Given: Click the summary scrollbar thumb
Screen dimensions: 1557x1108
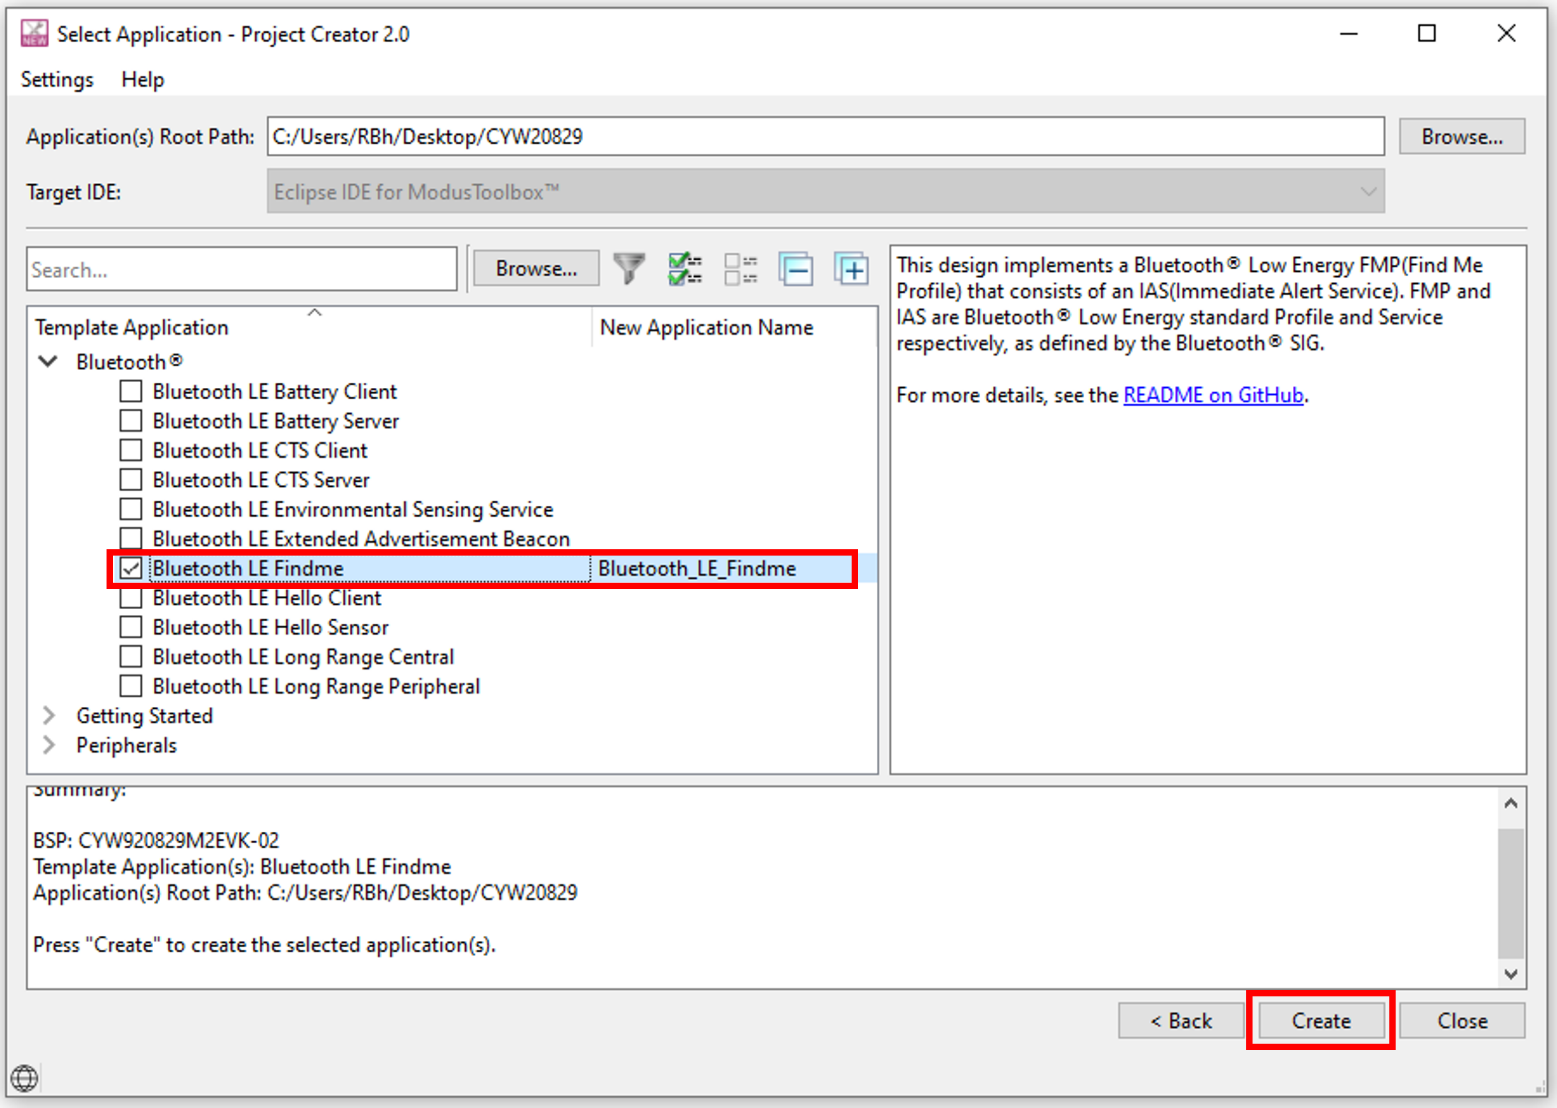Looking at the screenshot, I should pos(1511,892).
